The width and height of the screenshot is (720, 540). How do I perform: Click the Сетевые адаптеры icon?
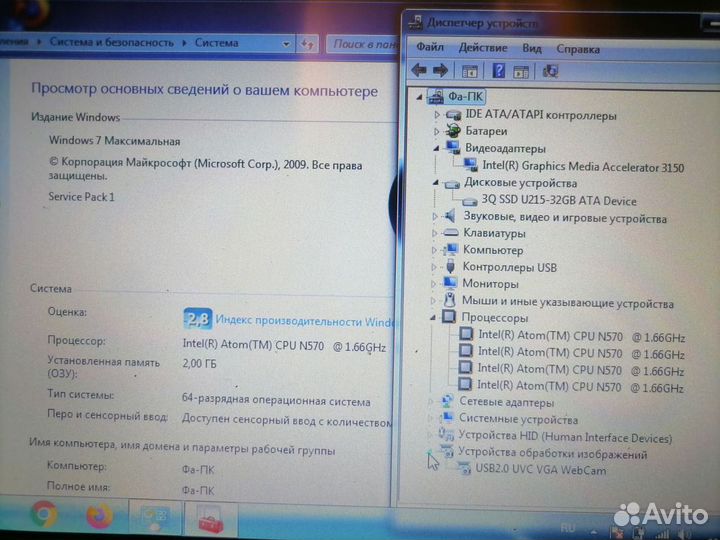tap(447, 401)
